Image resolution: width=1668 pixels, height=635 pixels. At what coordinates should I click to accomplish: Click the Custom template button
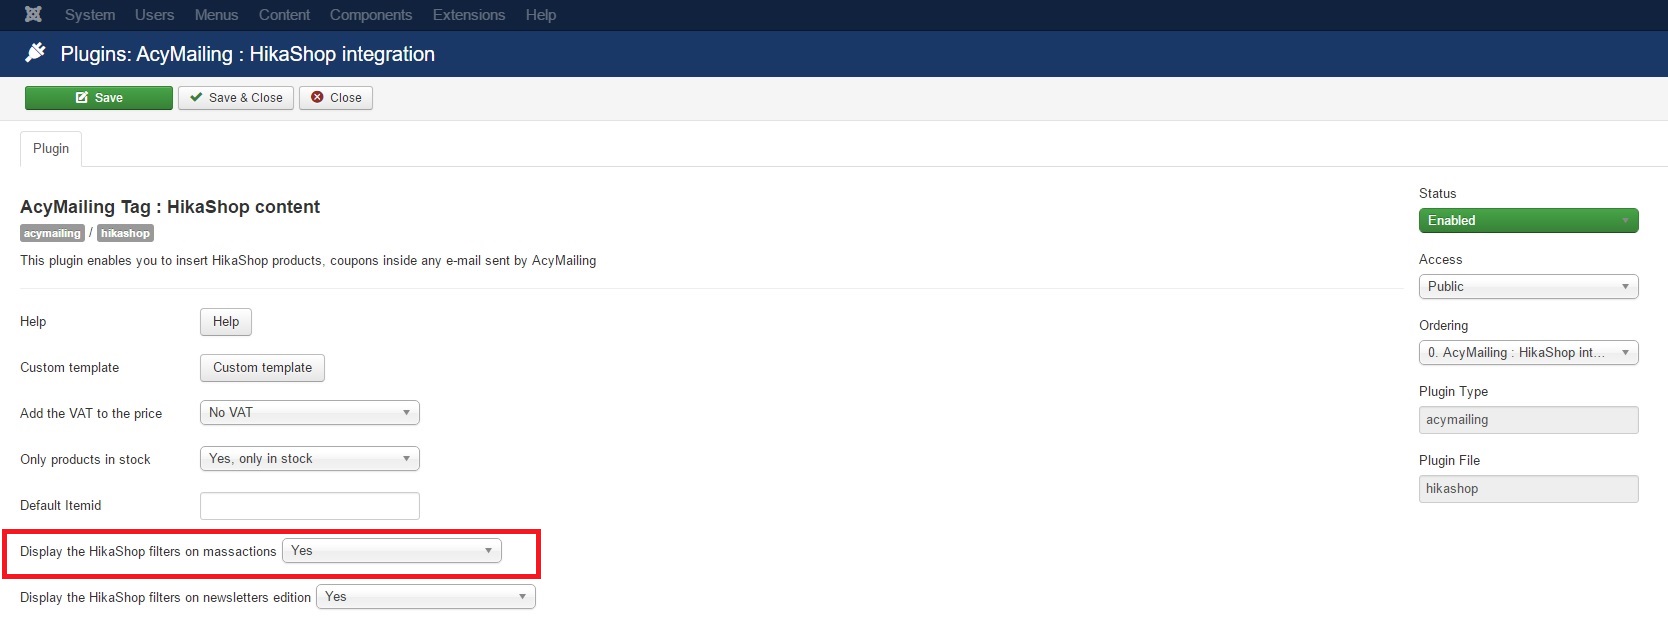[x=262, y=368]
